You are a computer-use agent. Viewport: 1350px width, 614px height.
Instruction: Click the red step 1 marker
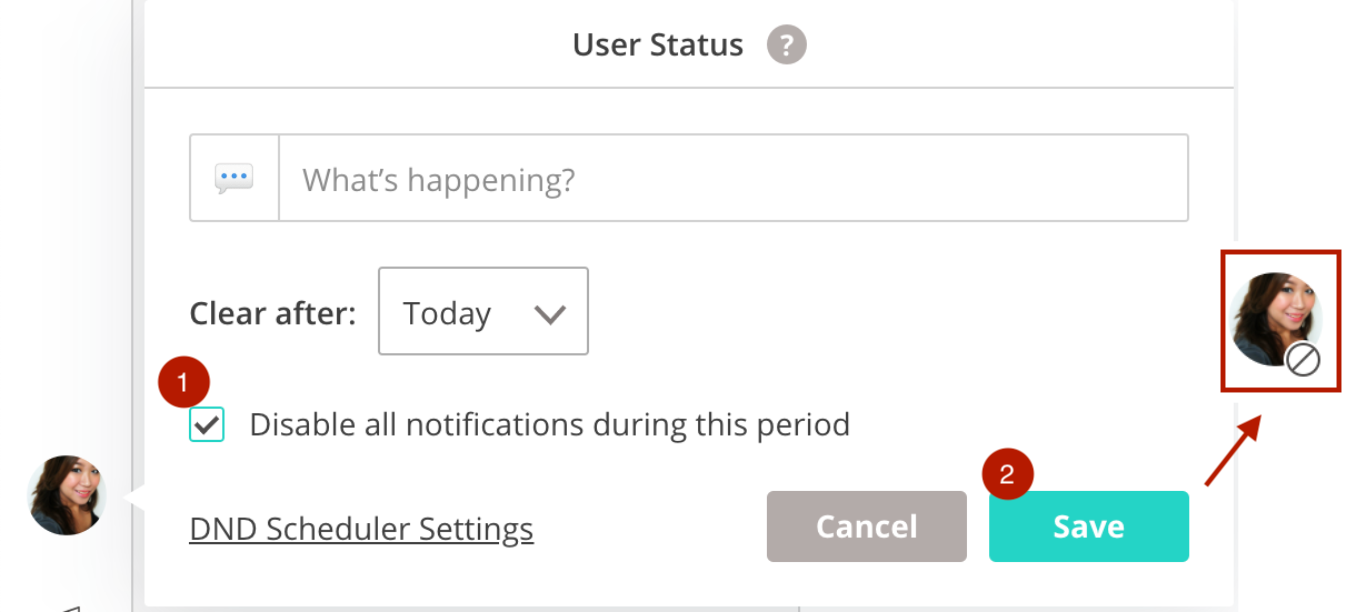point(183,382)
